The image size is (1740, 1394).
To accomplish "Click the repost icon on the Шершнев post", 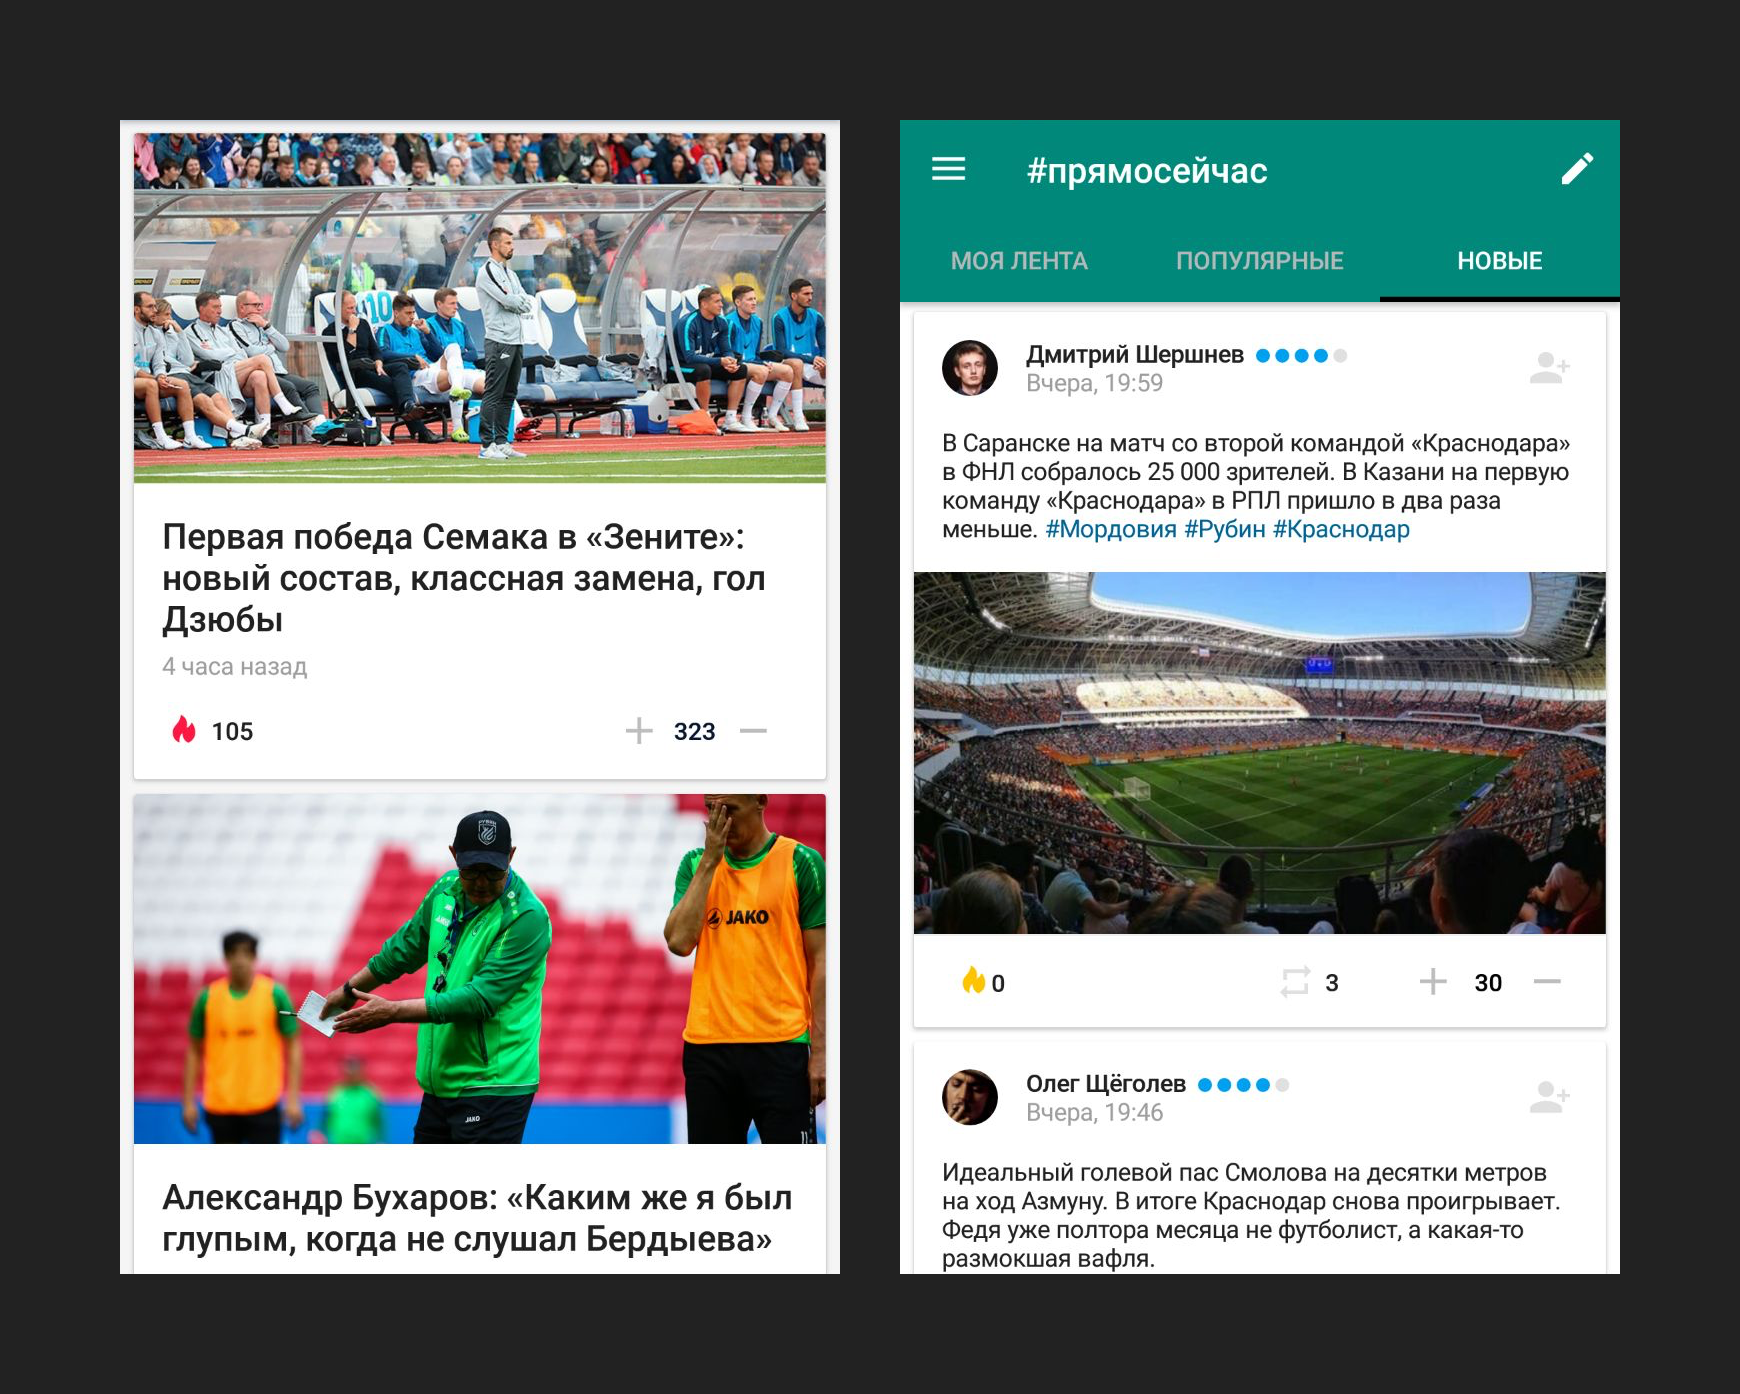I will [x=1295, y=982].
